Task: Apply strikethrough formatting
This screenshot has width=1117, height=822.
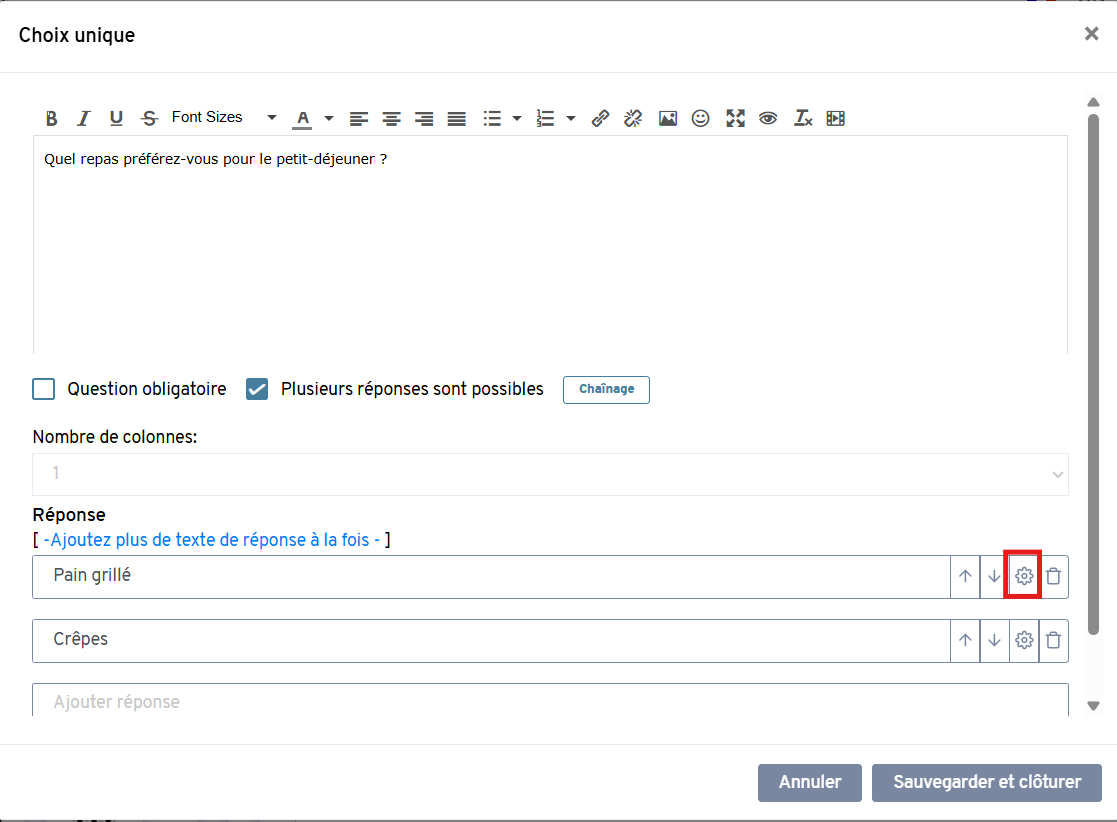Action: [149, 118]
